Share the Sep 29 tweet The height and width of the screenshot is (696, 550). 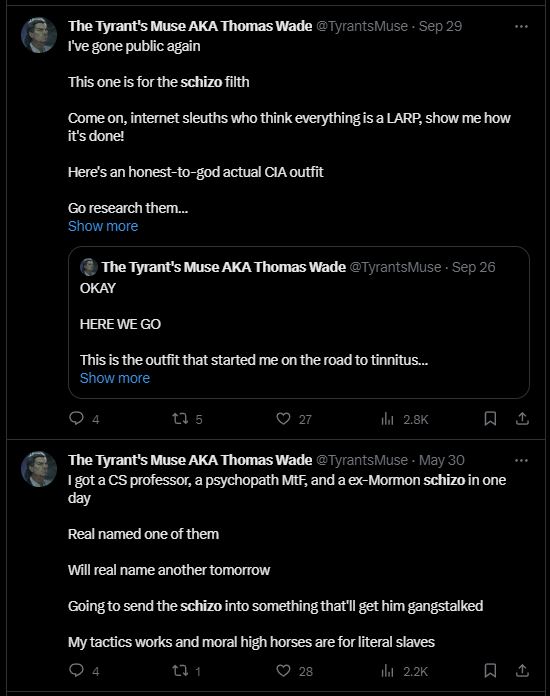click(522, 419)
